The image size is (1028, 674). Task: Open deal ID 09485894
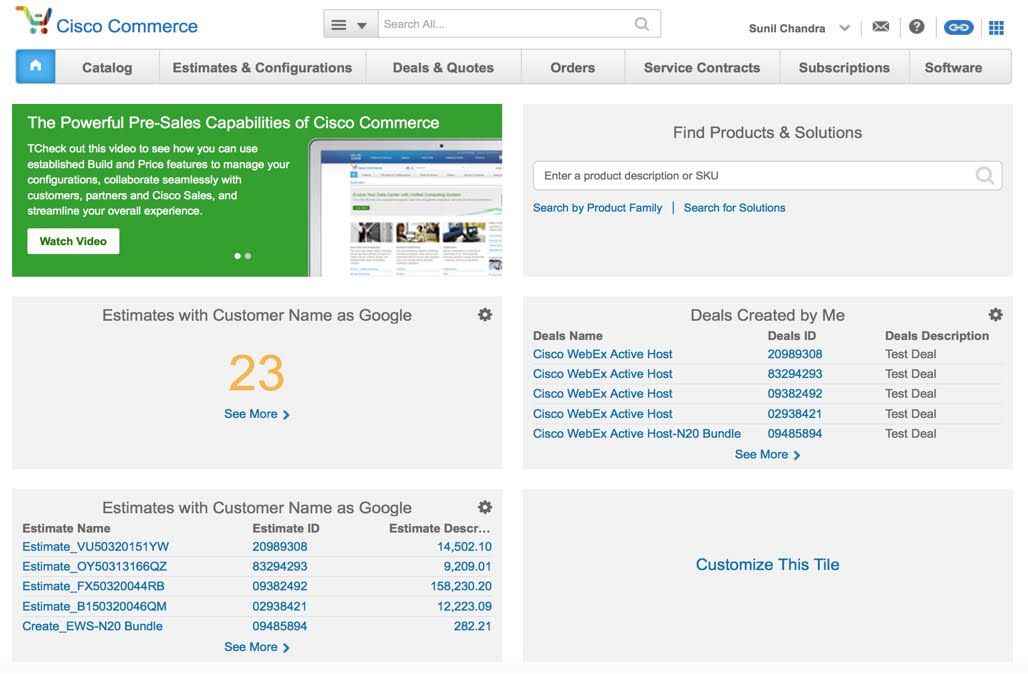pyautogui.click(x=795, y=433)
